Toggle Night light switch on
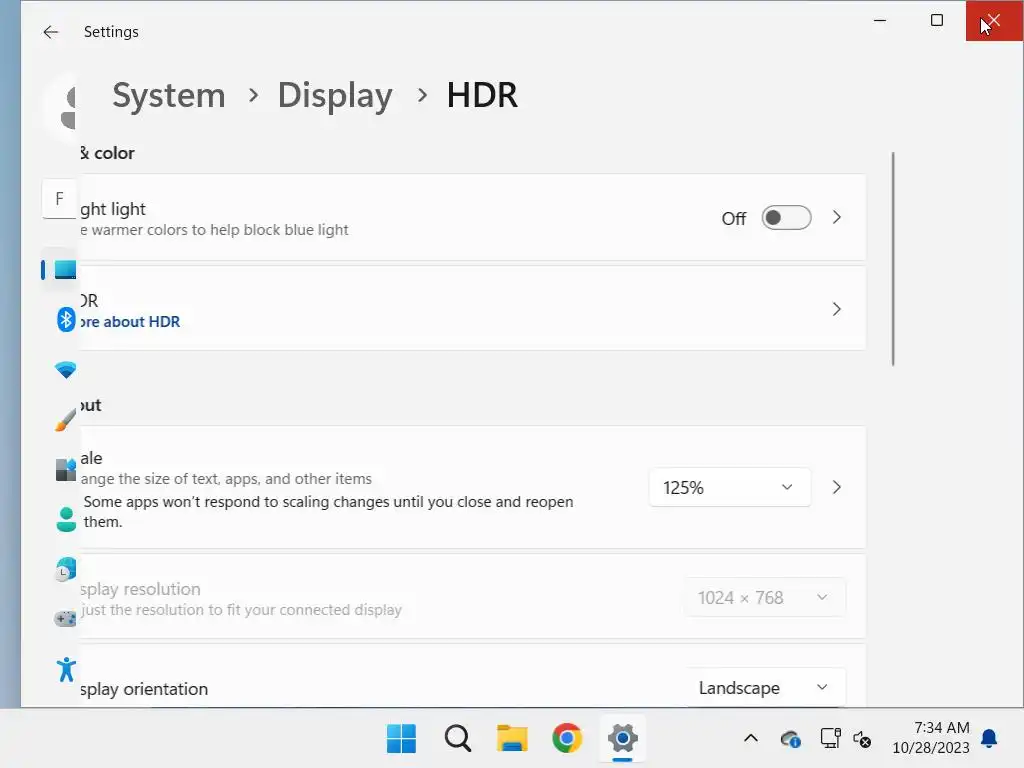1024x768 pixels. [x=786, y=217]
